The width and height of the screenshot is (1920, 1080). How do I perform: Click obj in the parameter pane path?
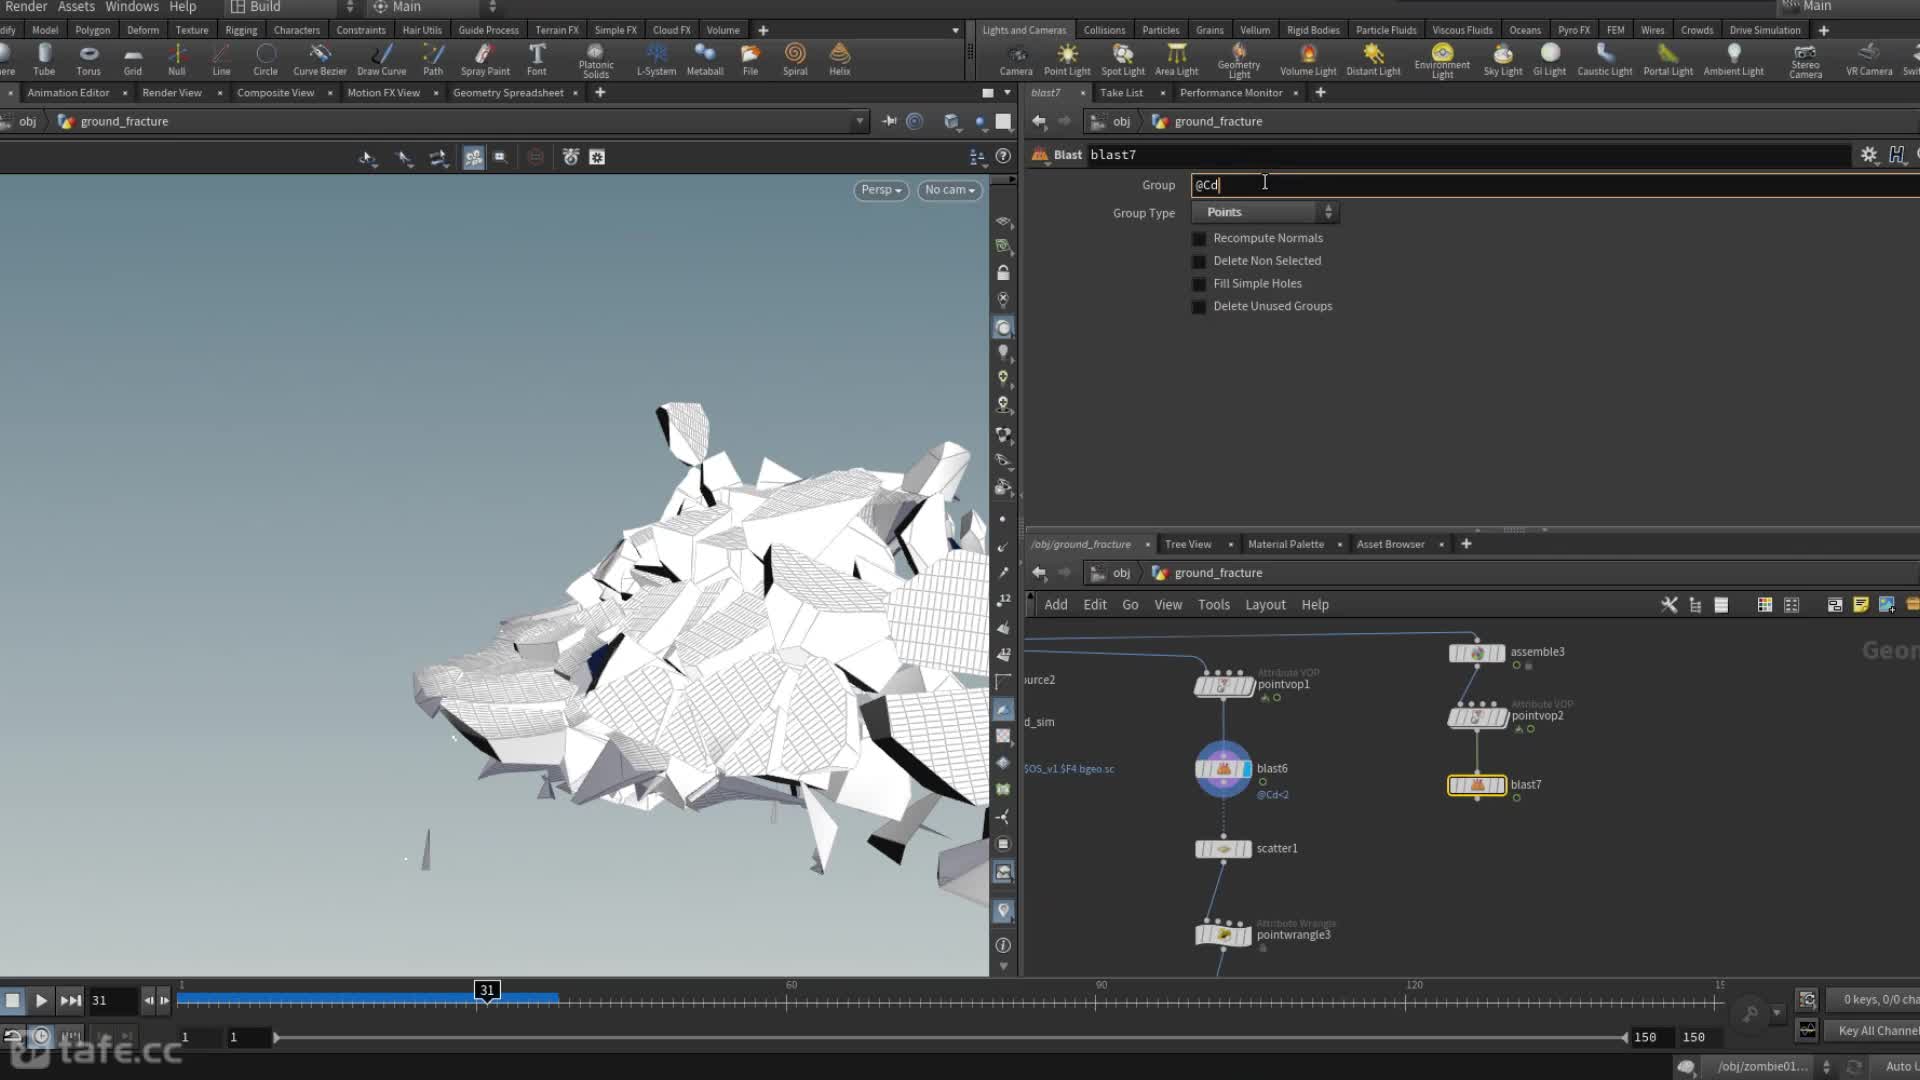coord(1121,122)
